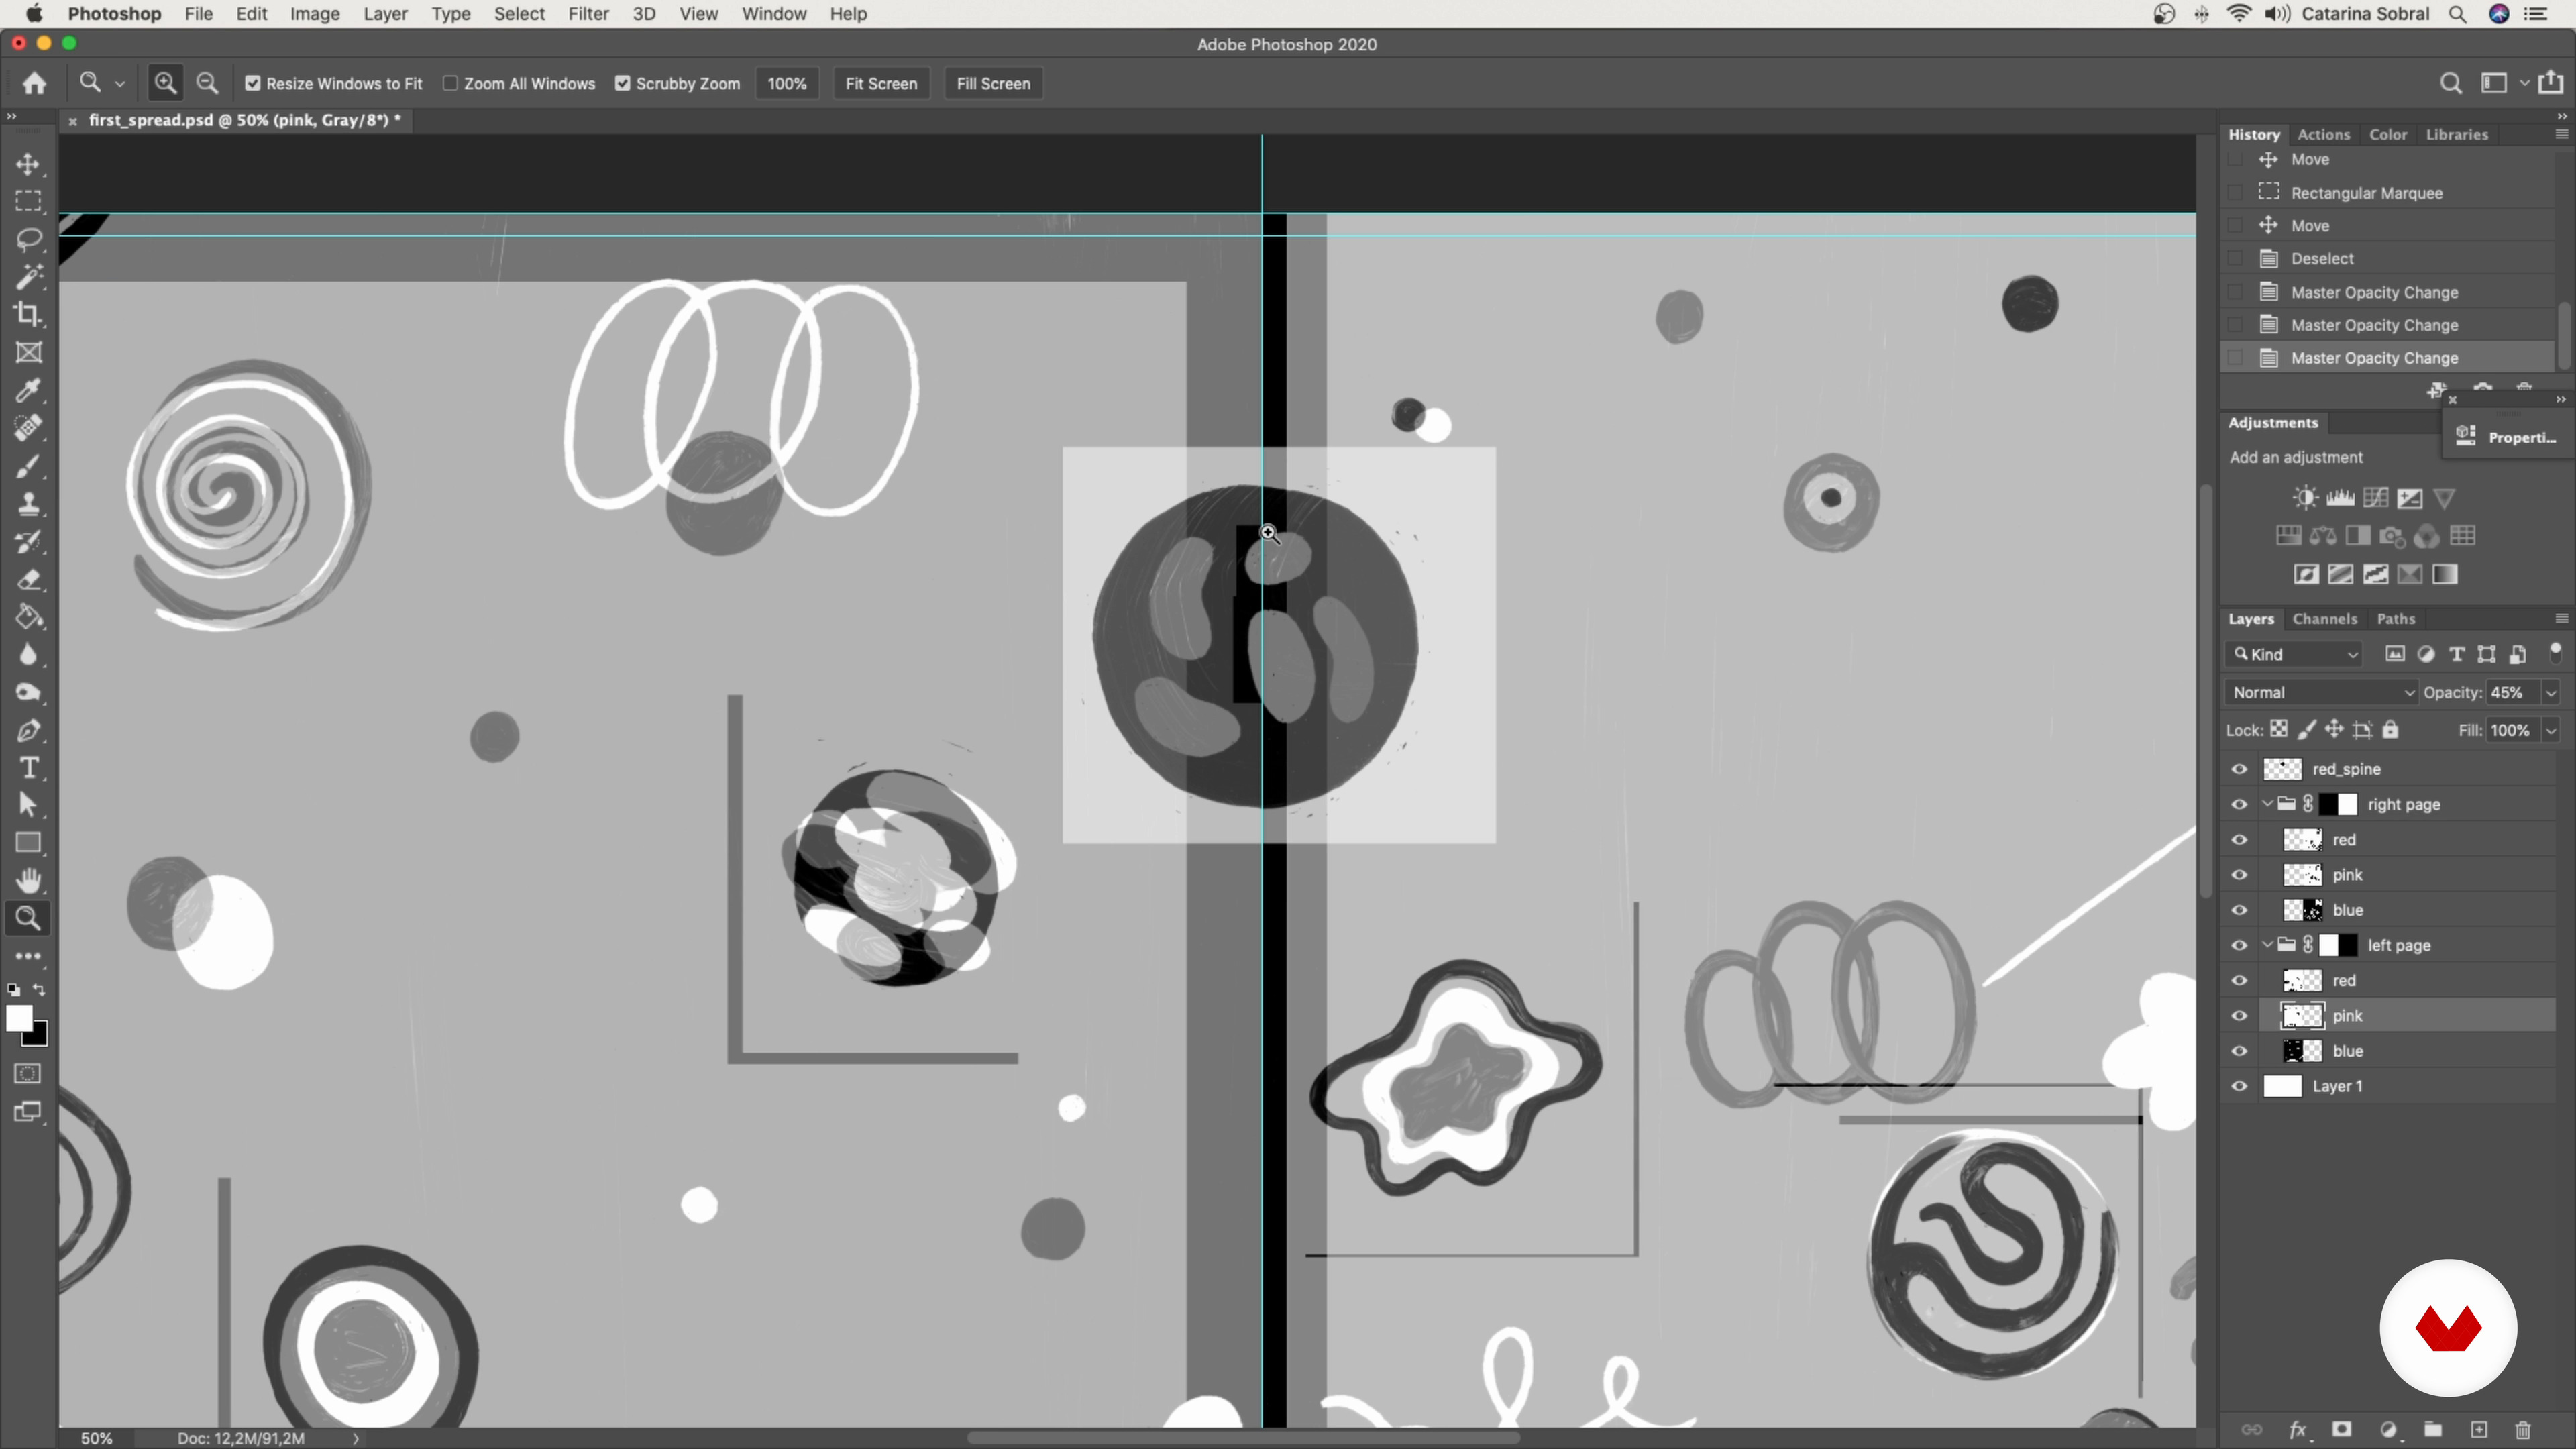Image resolution: width=2576 pixels, height=1449 pixels.
Task: Open the layer filter Kind dropdown
Action: coord(2294,654)
